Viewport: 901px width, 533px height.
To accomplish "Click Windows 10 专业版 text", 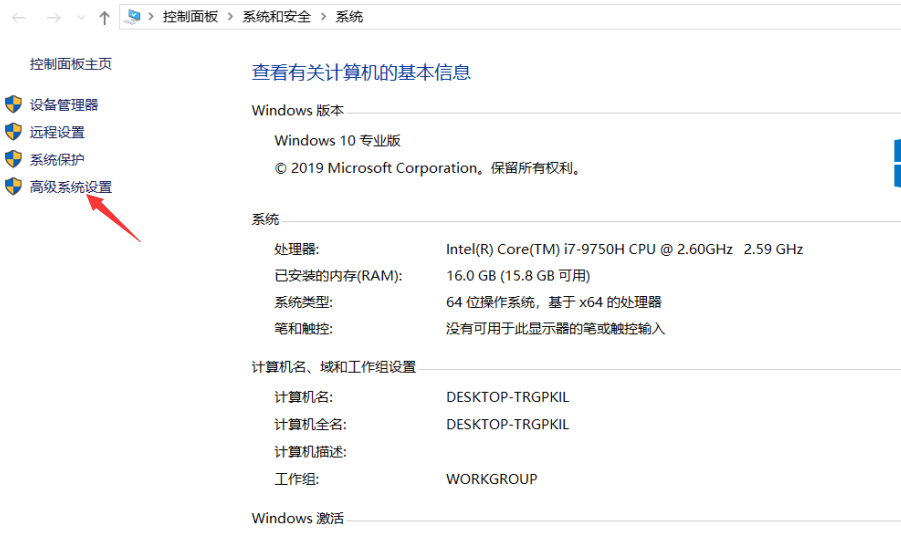I will point(337,140).
